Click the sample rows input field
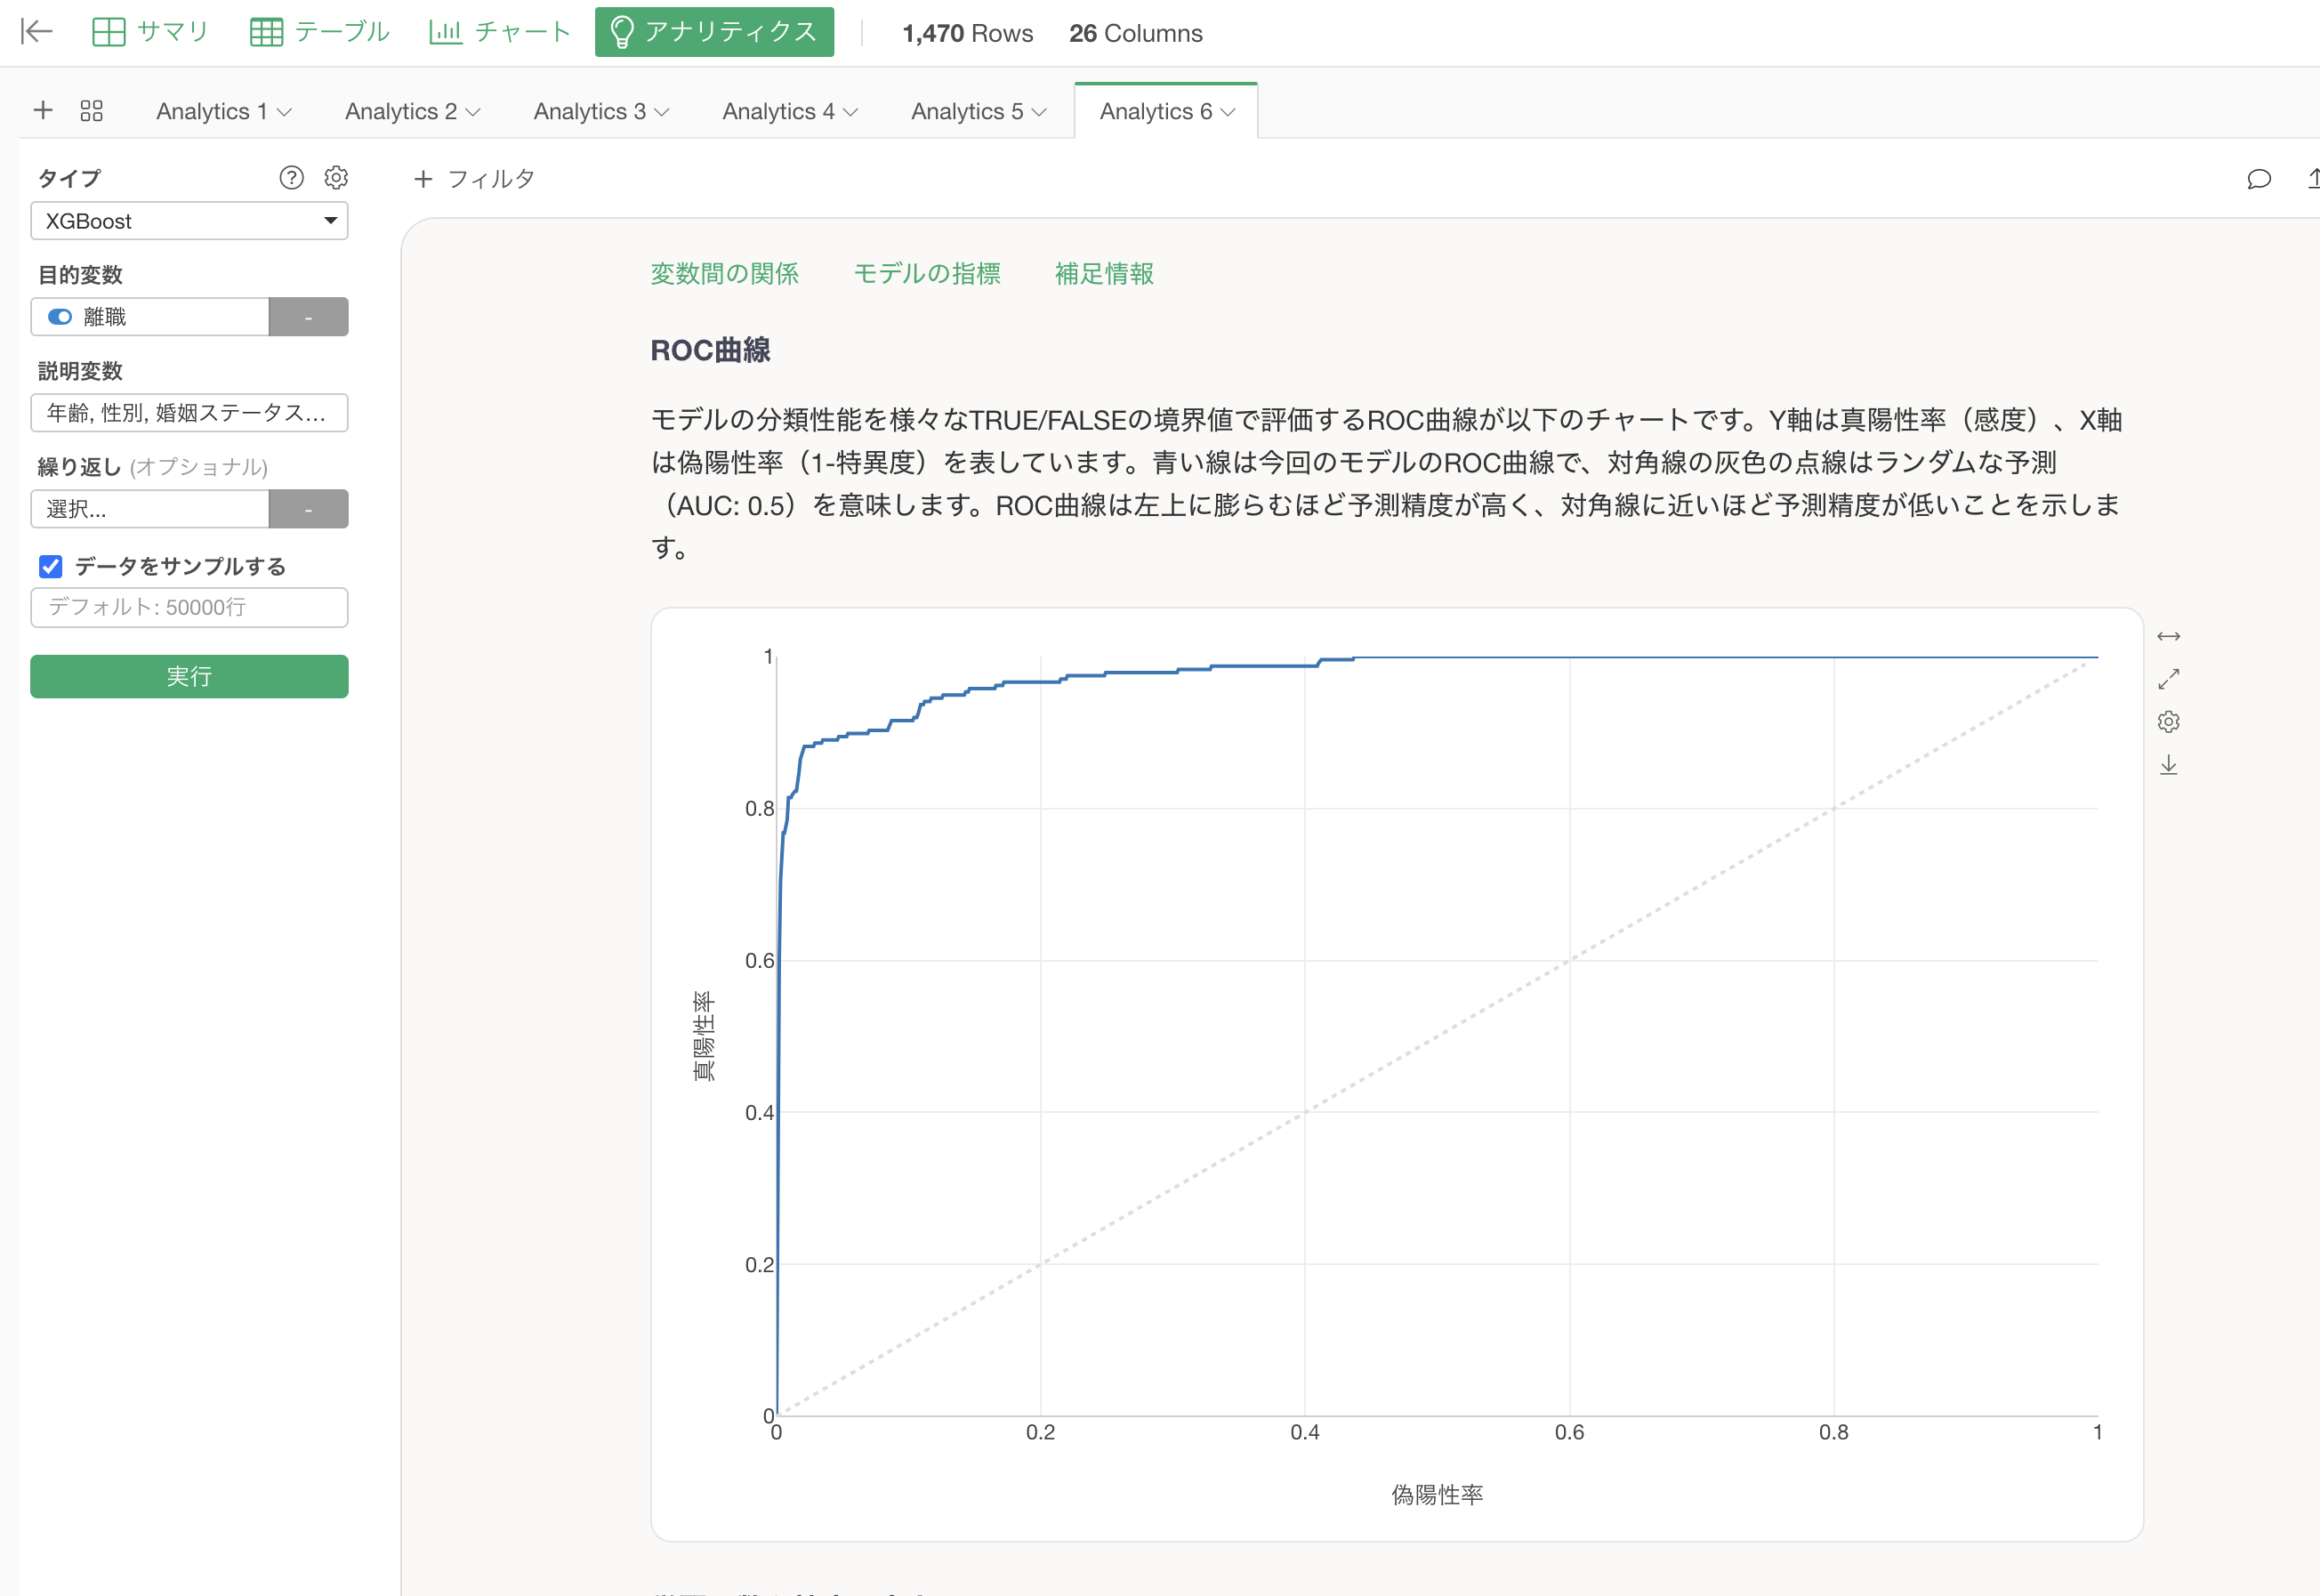2320x1596 pixels. [x=189, y=607]
